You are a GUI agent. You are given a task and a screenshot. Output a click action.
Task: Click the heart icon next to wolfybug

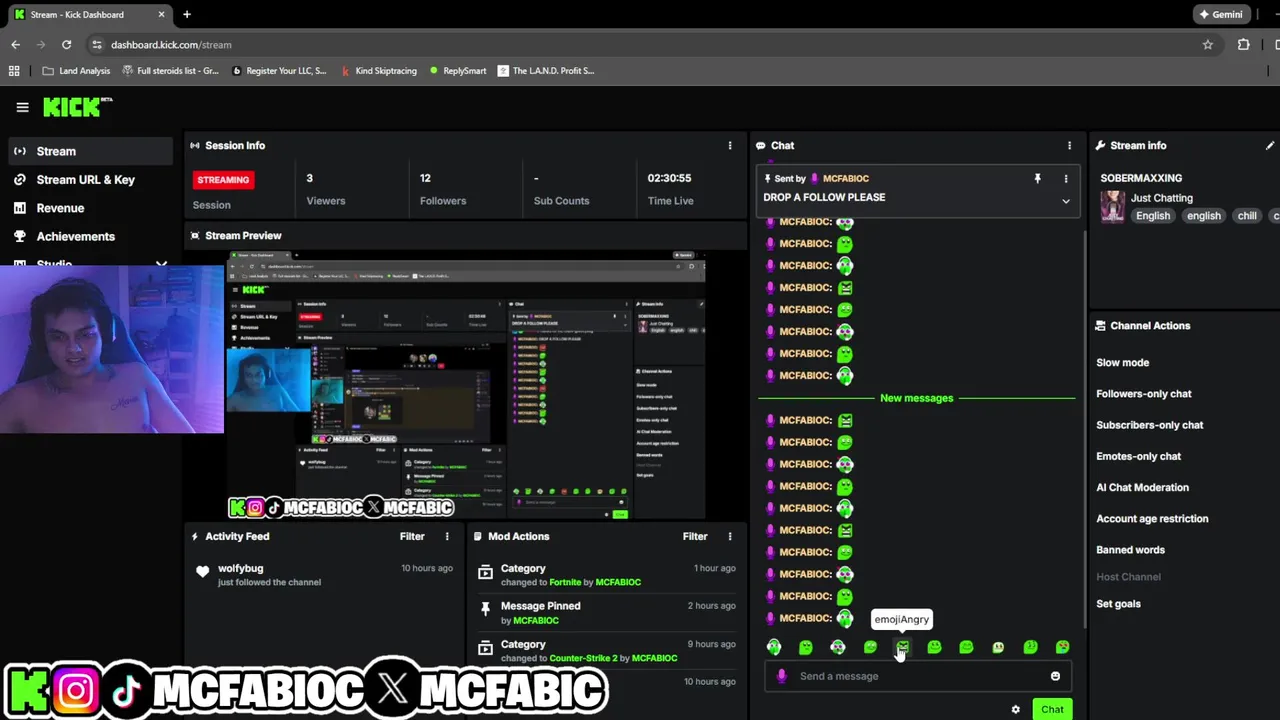tap(203, 572)
